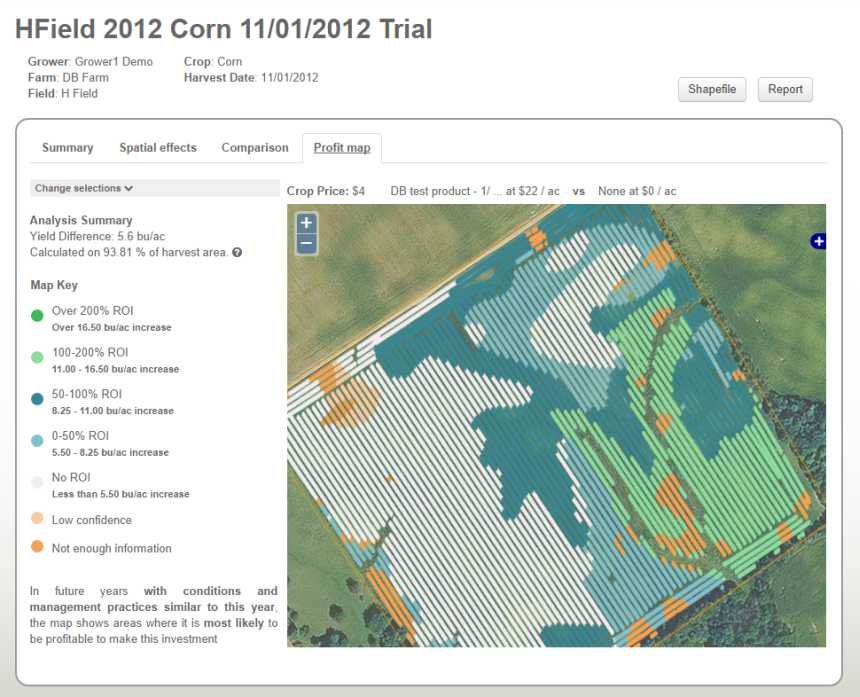This screenshot has width=860, height=697.
Task: Click the 0-50% ROI light blue swatch
Action: tap(37, 440)
